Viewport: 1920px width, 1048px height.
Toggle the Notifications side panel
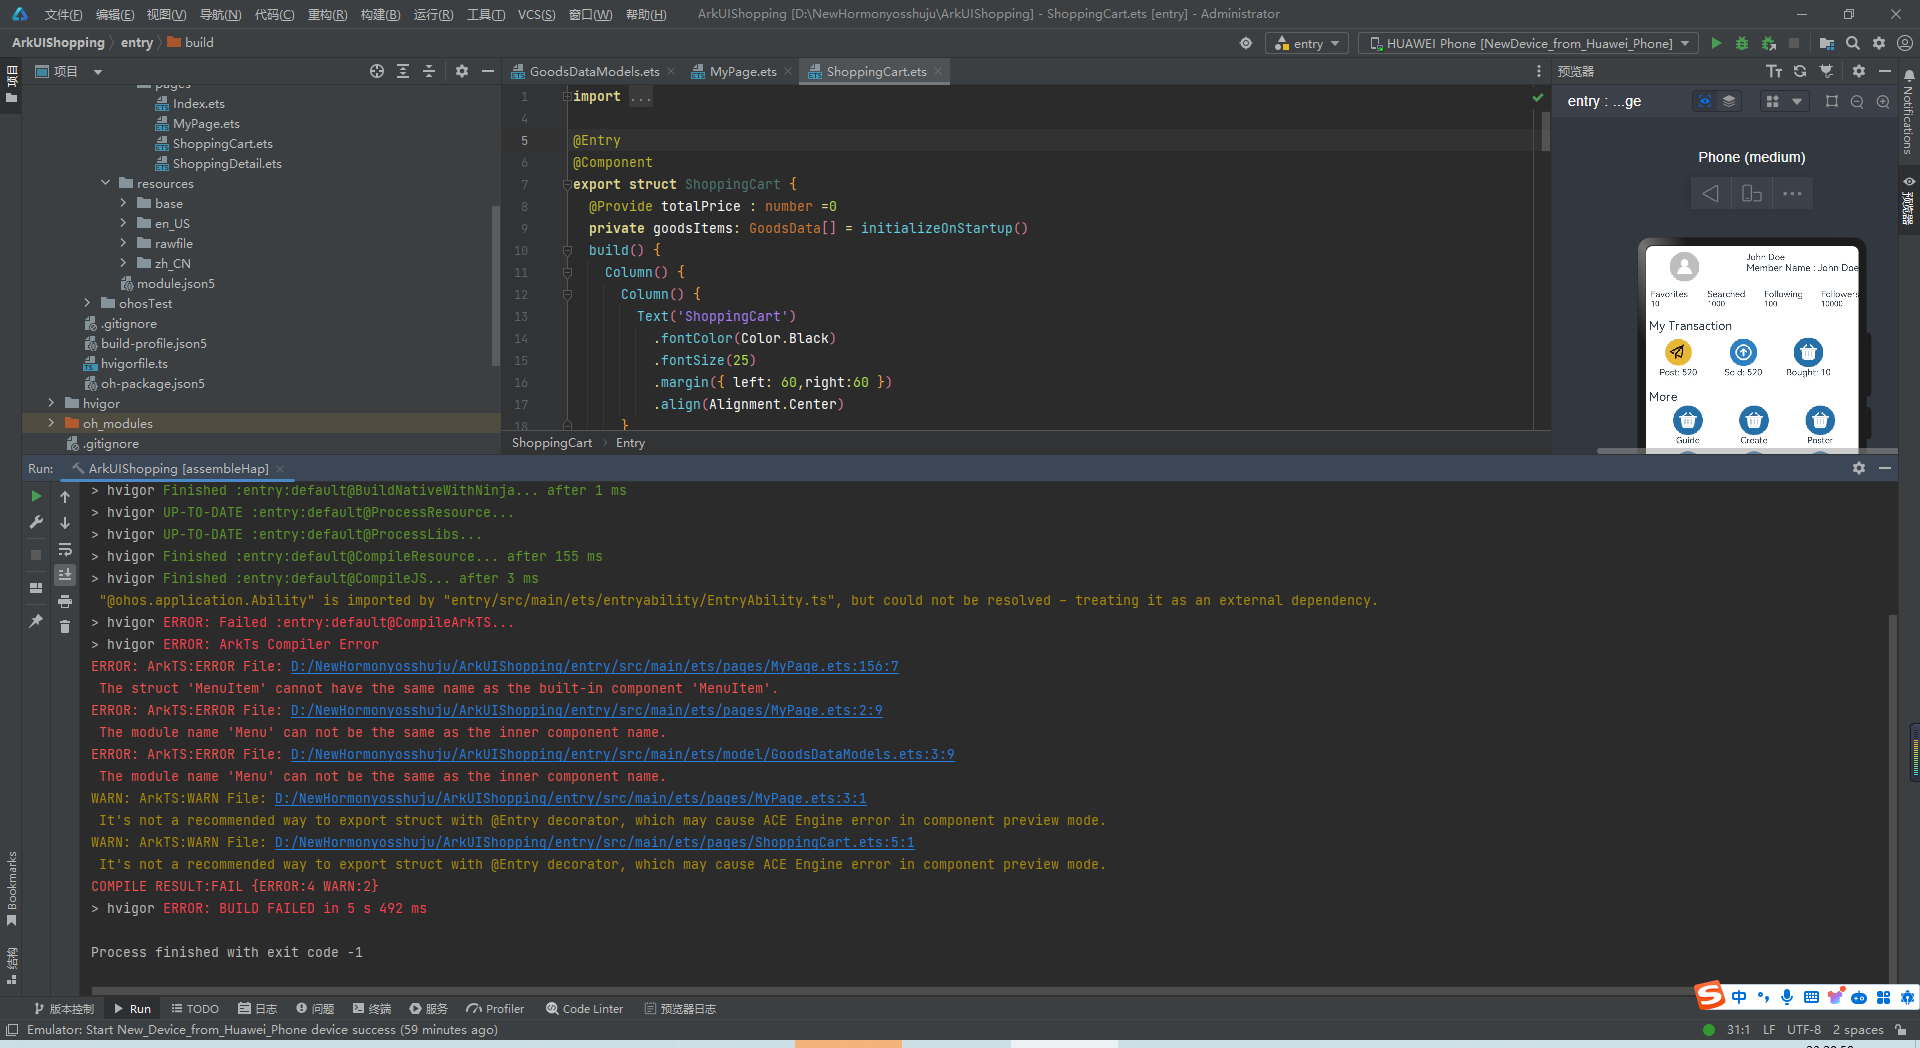click(x=1909, y=113)
